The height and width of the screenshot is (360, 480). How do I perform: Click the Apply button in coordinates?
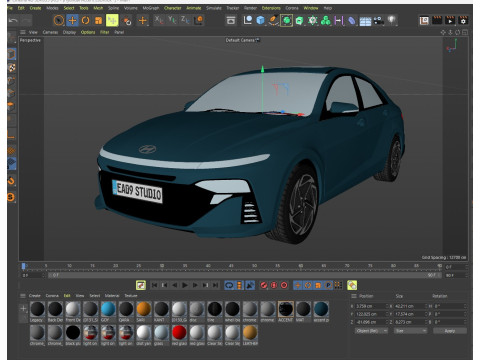pyautogui.click(x=450, y=331)
